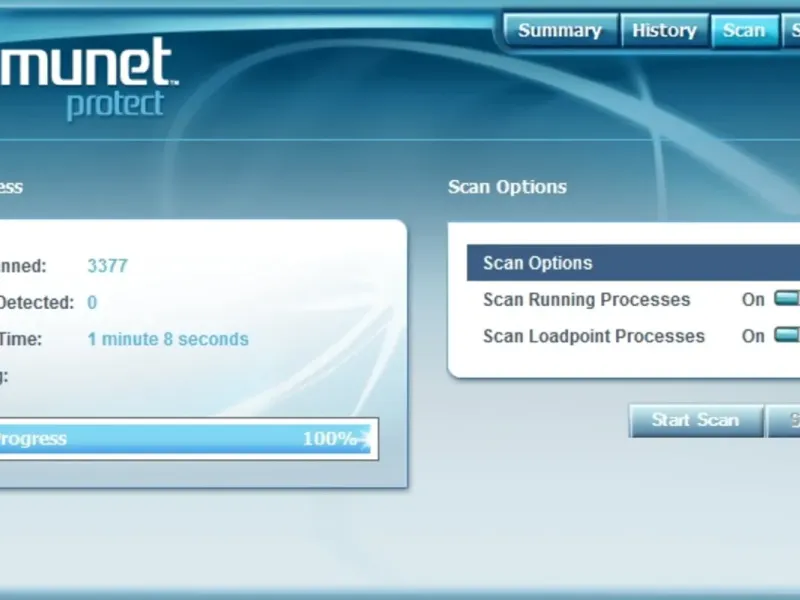
Task: Click the Scan Options panel header bar
Action: 633,263
